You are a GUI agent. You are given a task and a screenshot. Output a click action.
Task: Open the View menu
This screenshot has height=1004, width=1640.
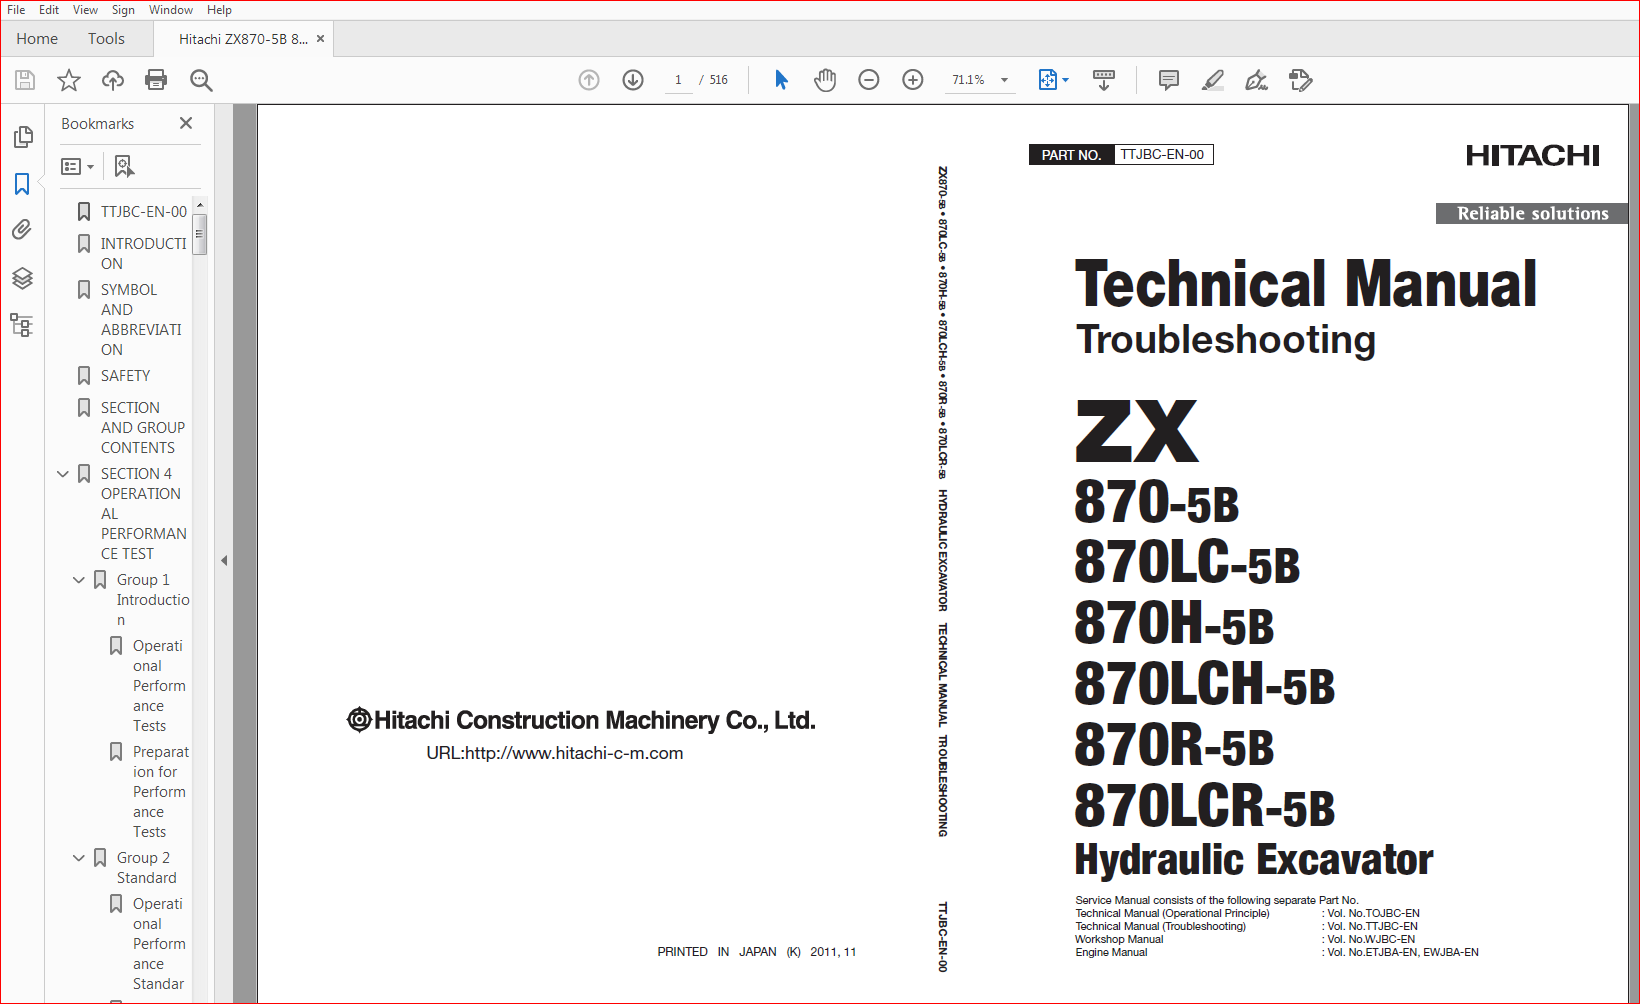click(85, 10)
